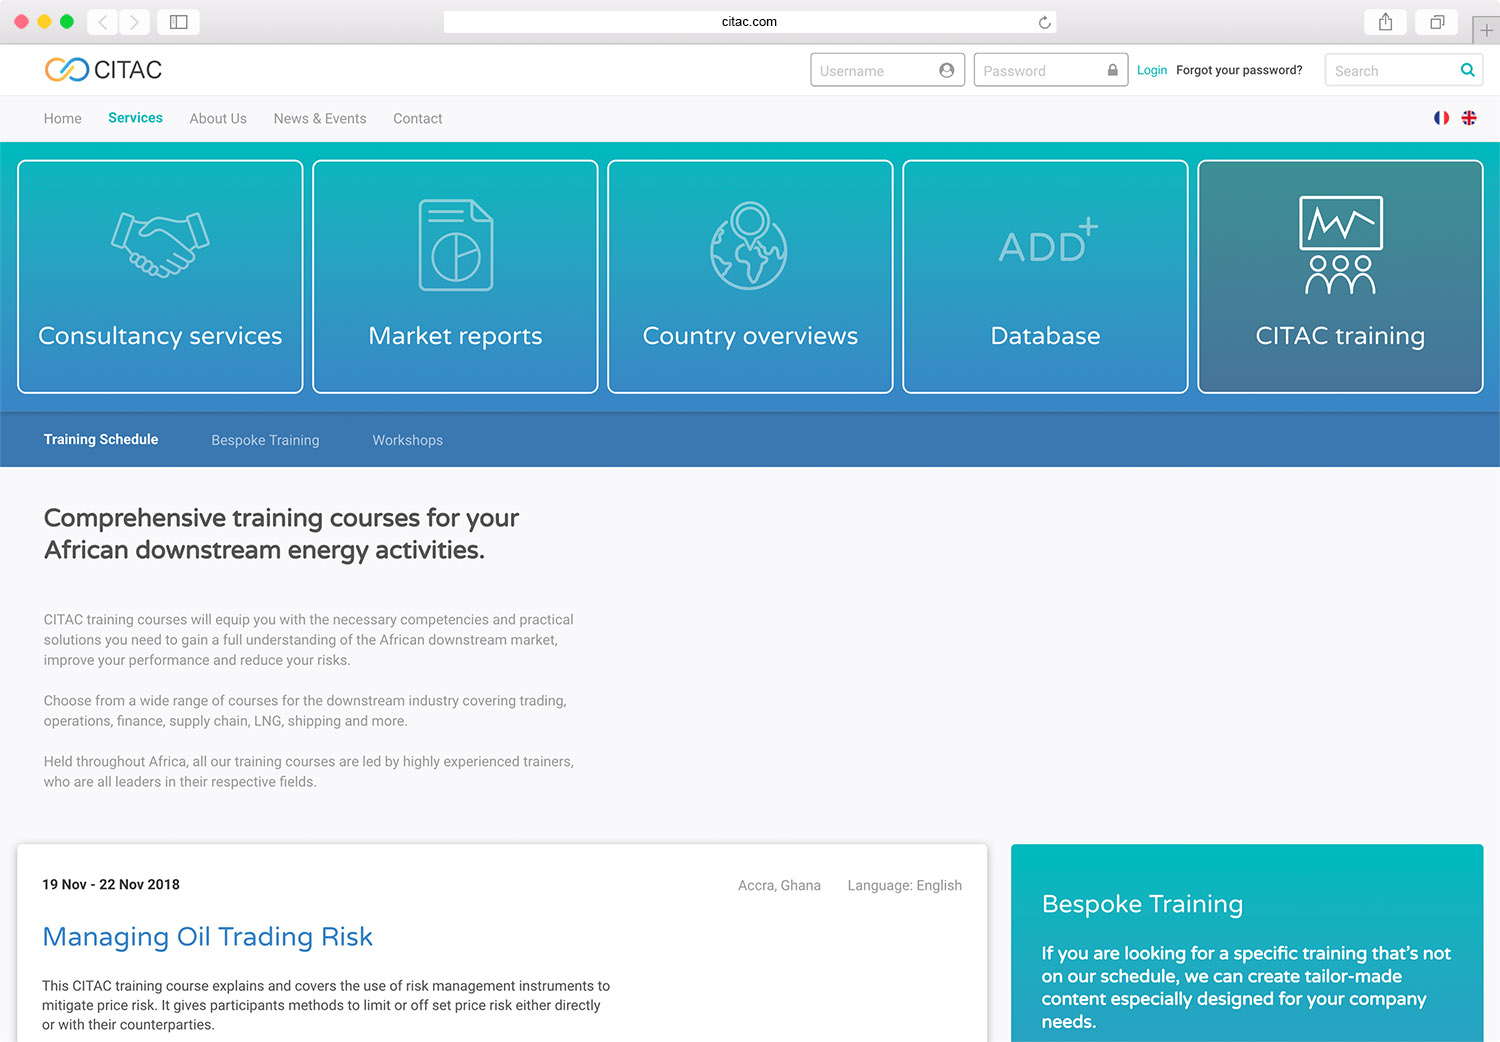
Task: Select the Country overviews globe icon
Action: pos(749,246)
